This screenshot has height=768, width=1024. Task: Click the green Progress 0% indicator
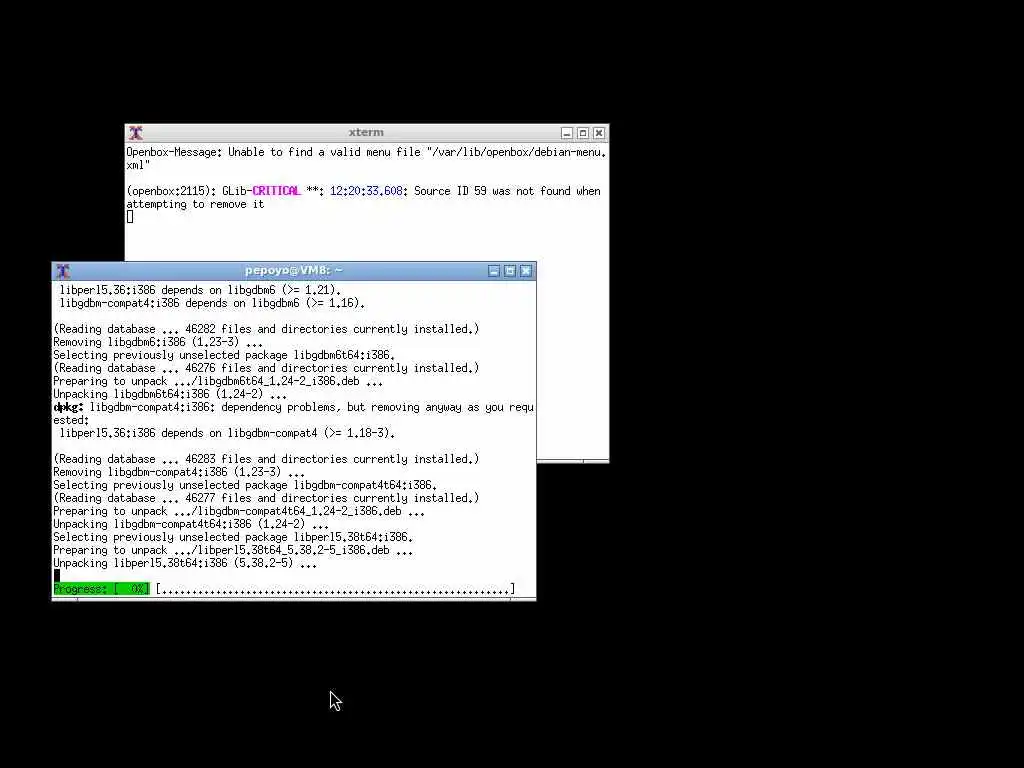[101, 589]
